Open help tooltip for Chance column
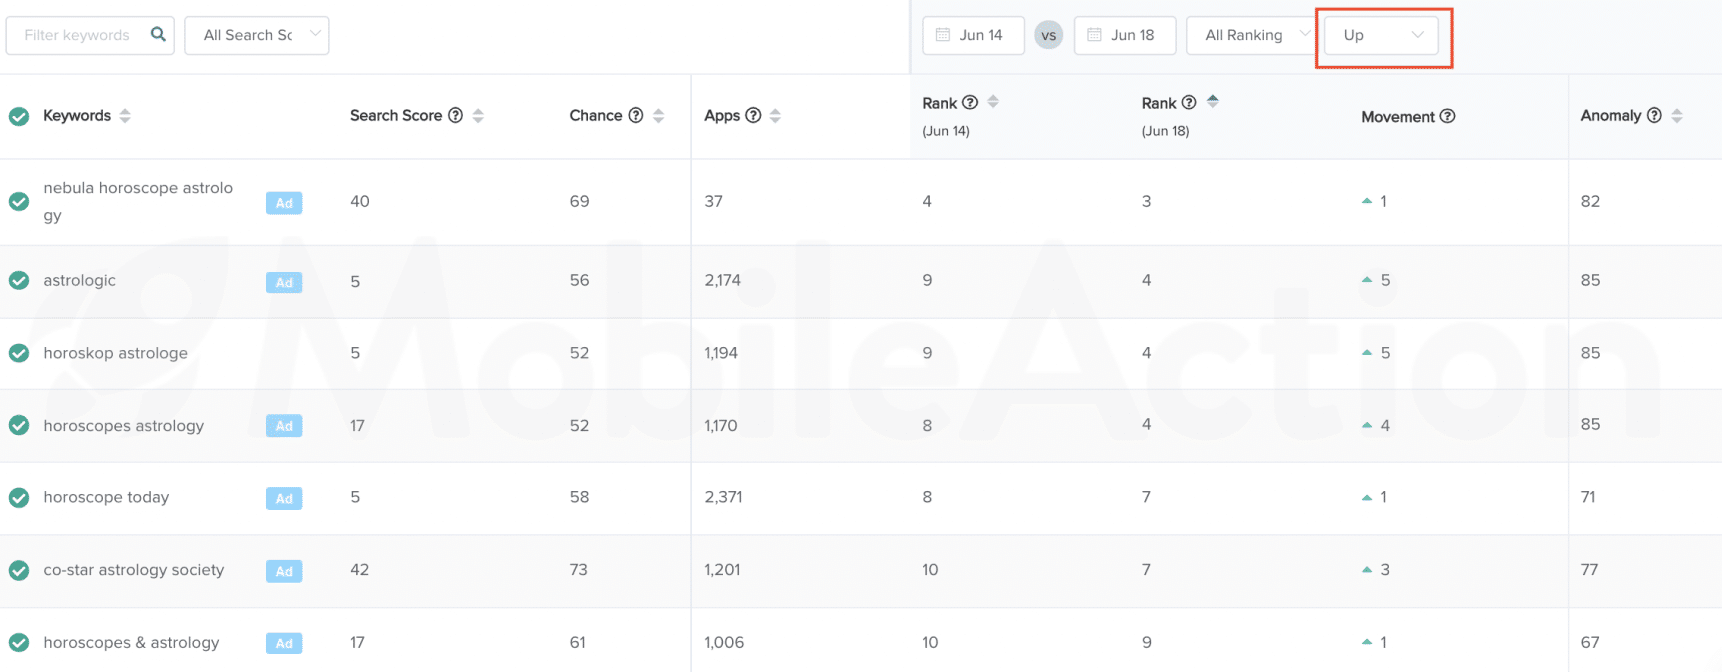 (x=636, y=115)
